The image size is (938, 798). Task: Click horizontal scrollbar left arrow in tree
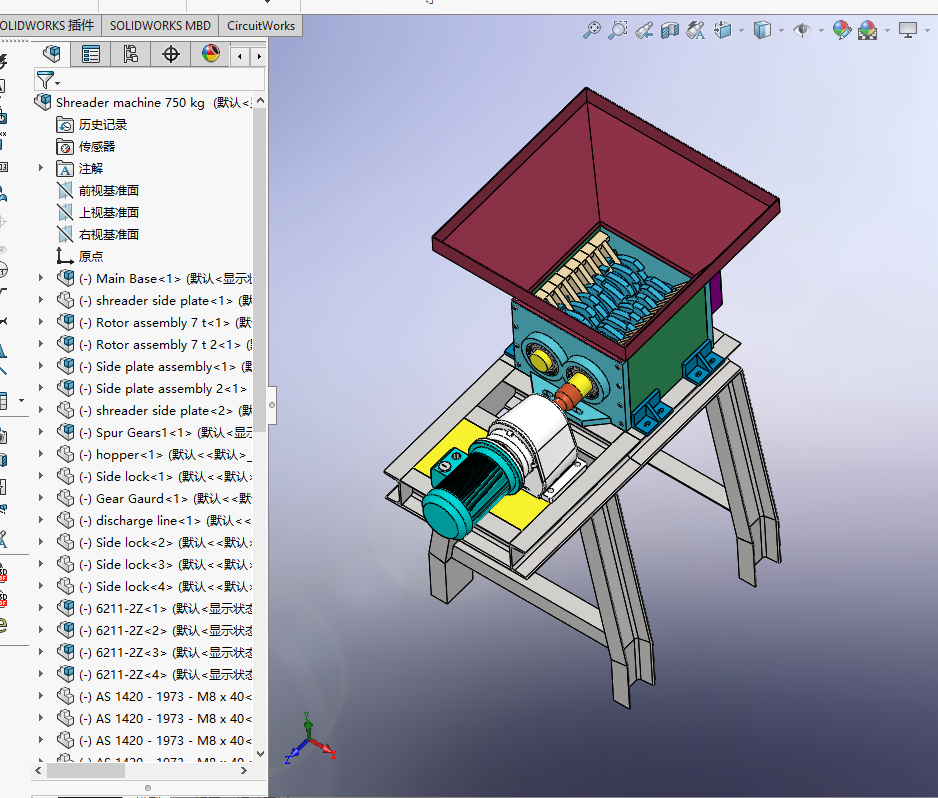(38, 770)
